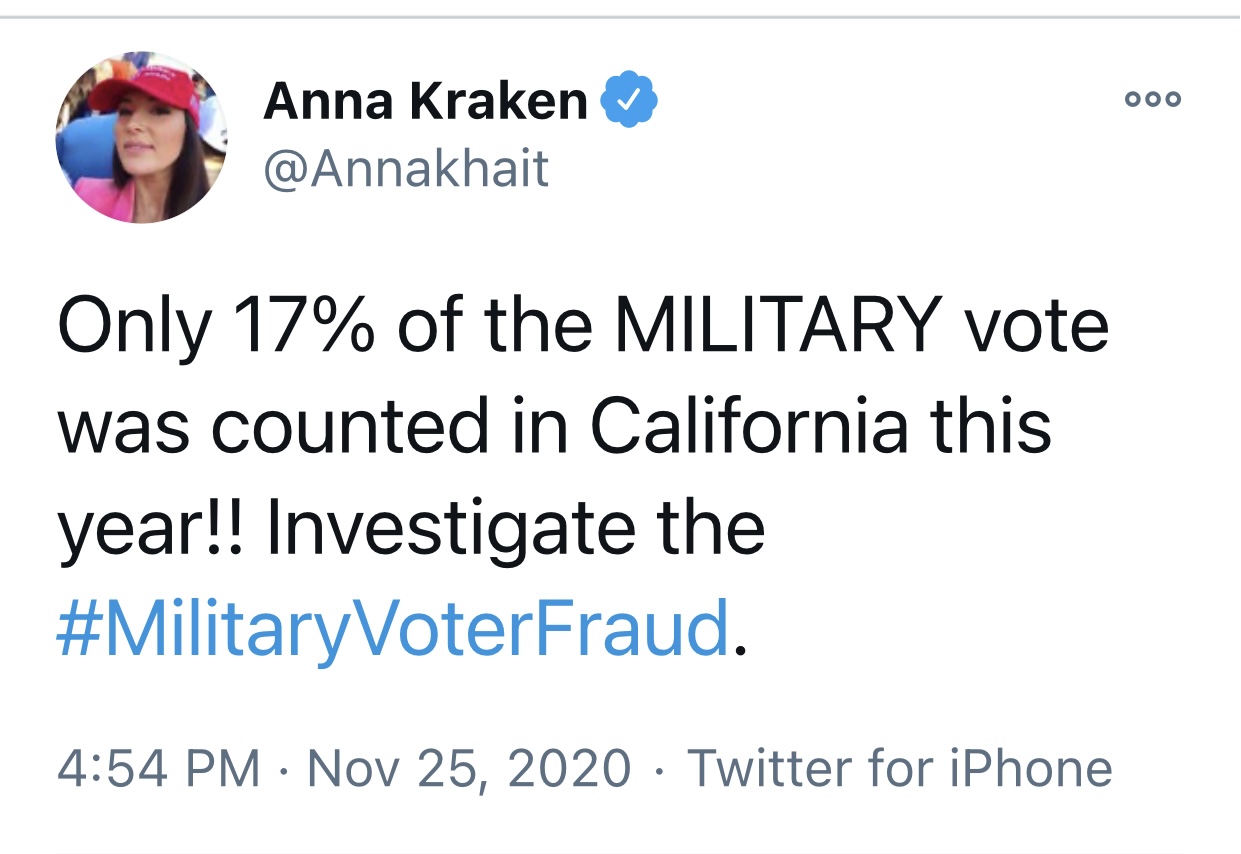Open the #MilitaryVoterFraud hashtag
The height and width of the screenshot is (854, 1241).
[x=392, y=627]
